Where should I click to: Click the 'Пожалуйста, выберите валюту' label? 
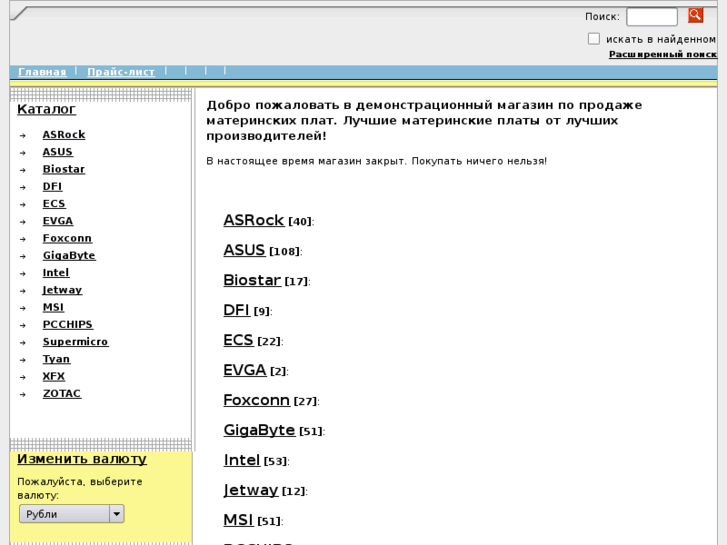tap(79, 488)
